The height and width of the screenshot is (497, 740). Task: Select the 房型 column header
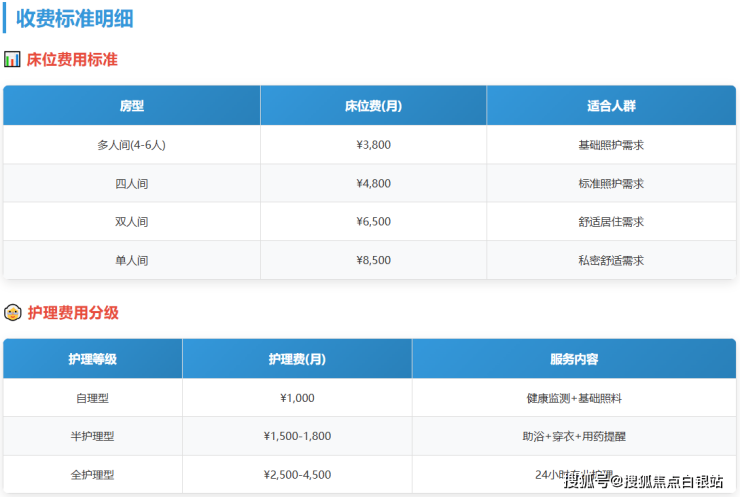[x=132, y=106]
